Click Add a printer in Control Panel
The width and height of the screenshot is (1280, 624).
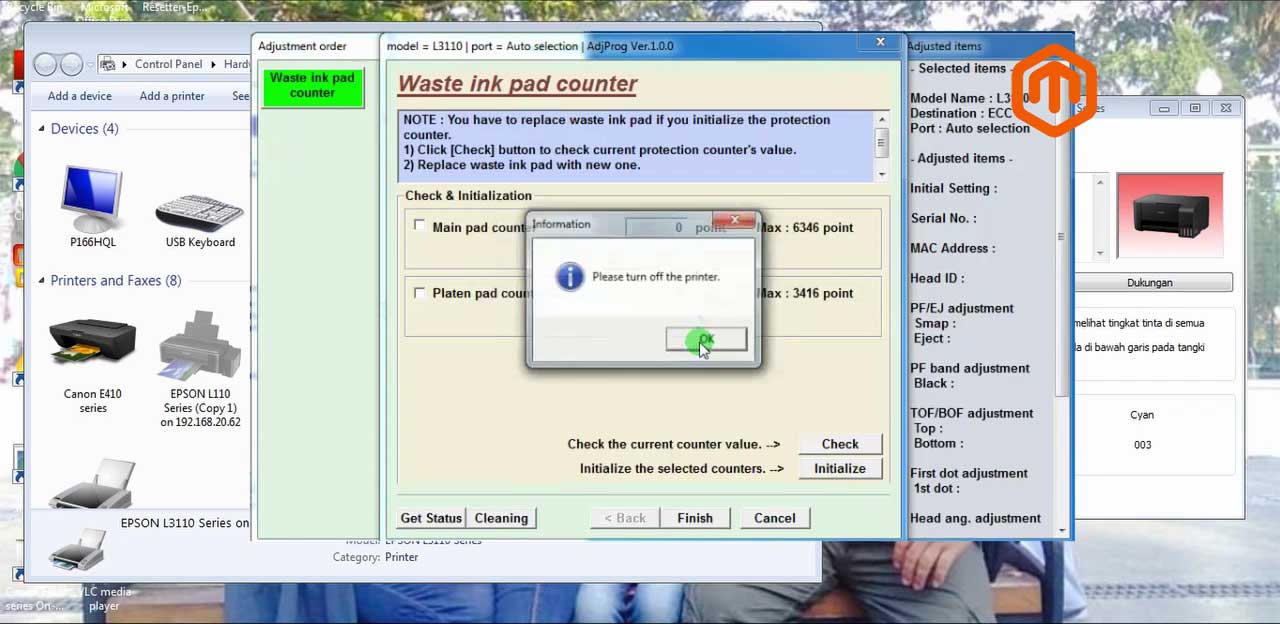click(172, 96)
